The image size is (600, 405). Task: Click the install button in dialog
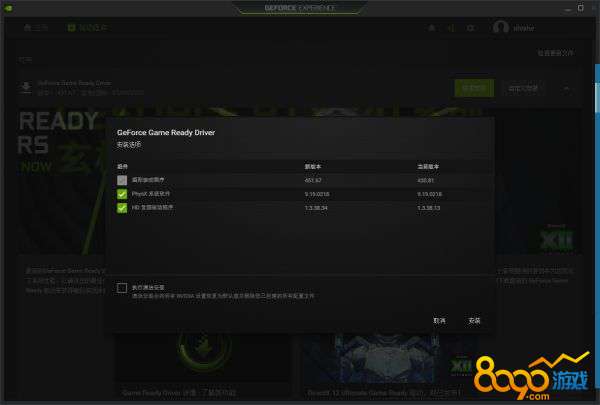pyautogui.click(x=474, y=321)
